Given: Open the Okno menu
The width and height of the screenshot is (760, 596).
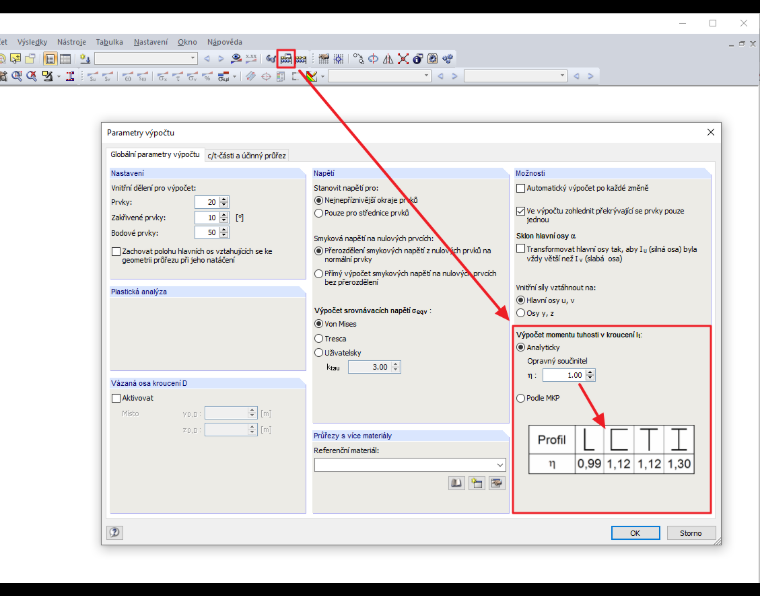Looking at the screenshot, I should coord(187,42).
